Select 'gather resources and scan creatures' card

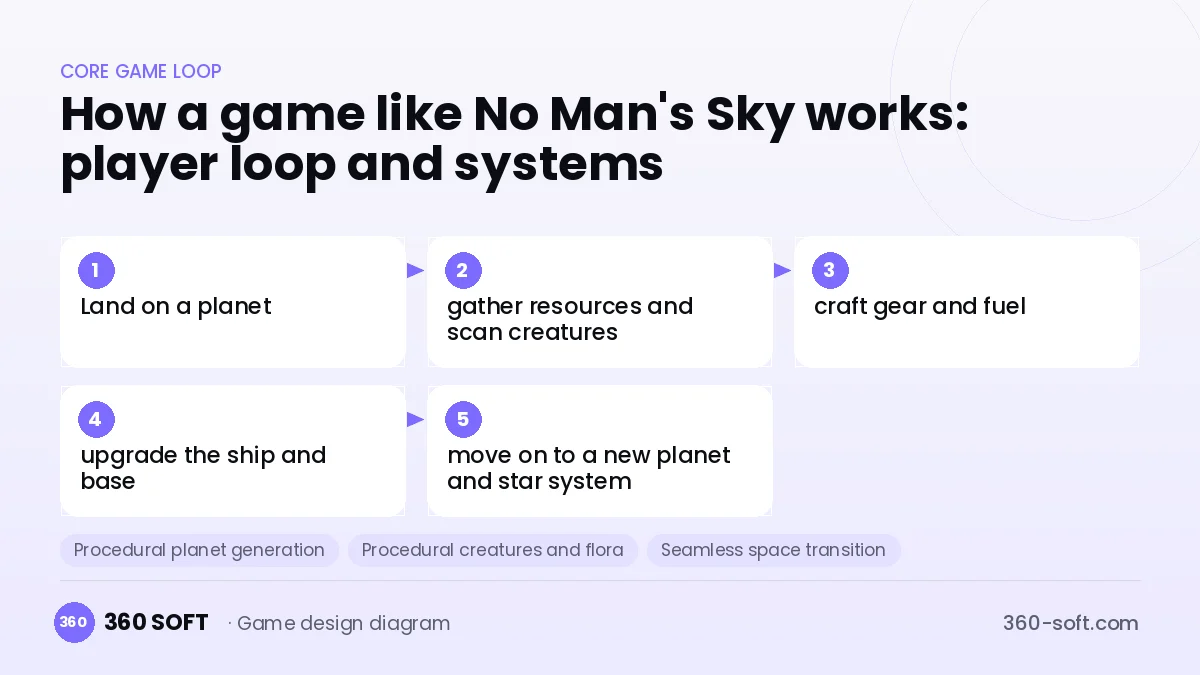coord(600,302)
